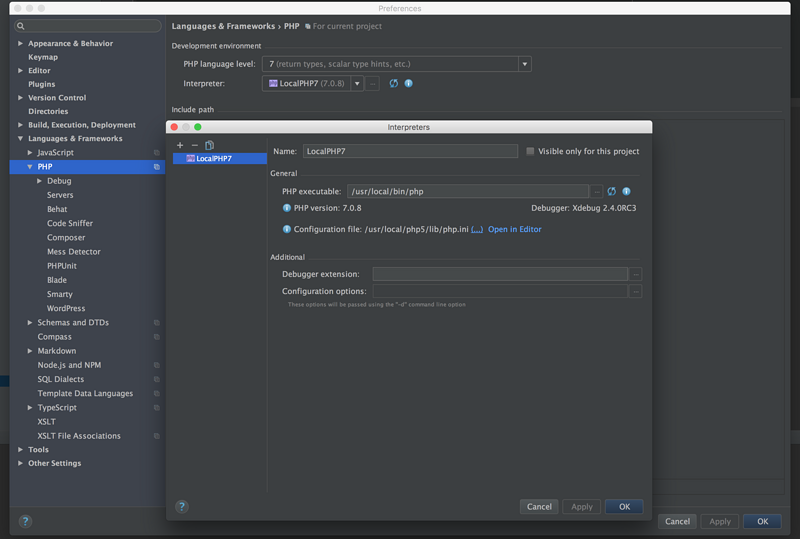Click Cancel in Interpreters dialog

click(x=539, y=506)
